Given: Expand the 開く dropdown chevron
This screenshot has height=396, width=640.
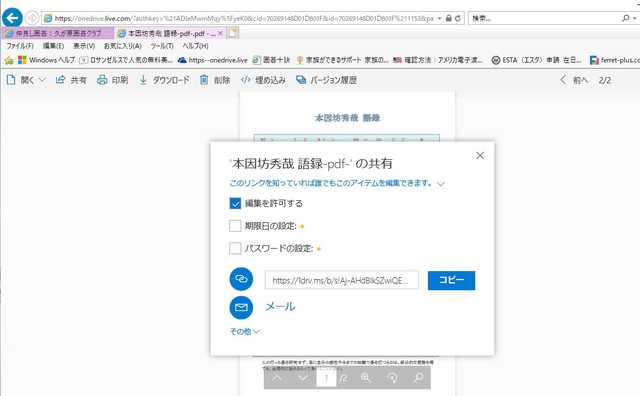Looking at the screenshot, I should [x=42, y=80].
